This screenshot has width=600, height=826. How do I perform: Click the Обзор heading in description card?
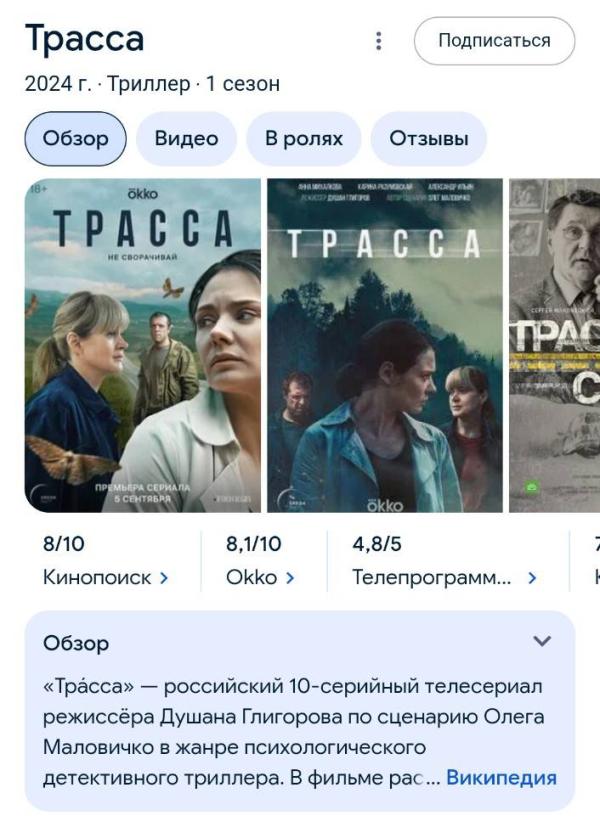point(76,643)
